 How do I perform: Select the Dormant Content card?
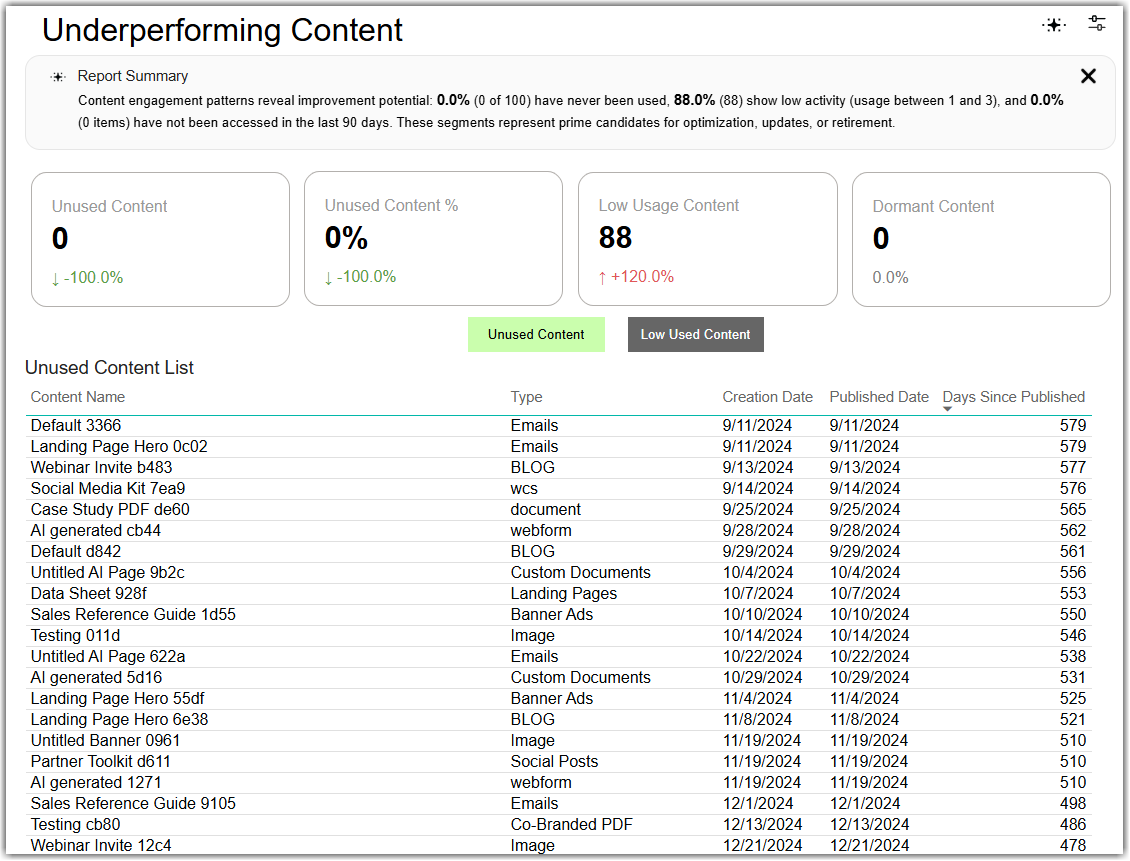point(981,239)
